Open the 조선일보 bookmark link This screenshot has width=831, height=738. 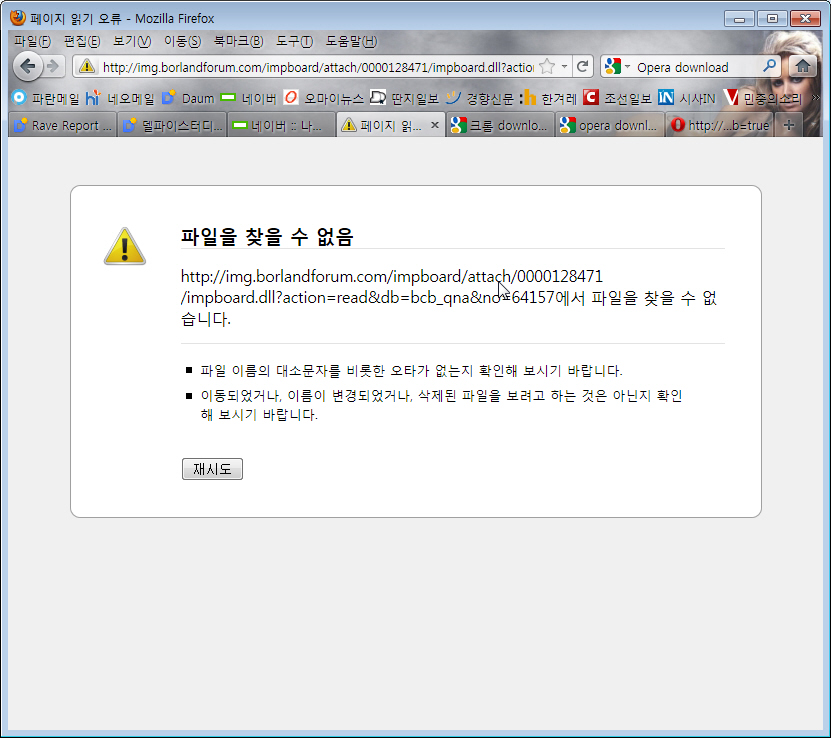click(617, 98)
